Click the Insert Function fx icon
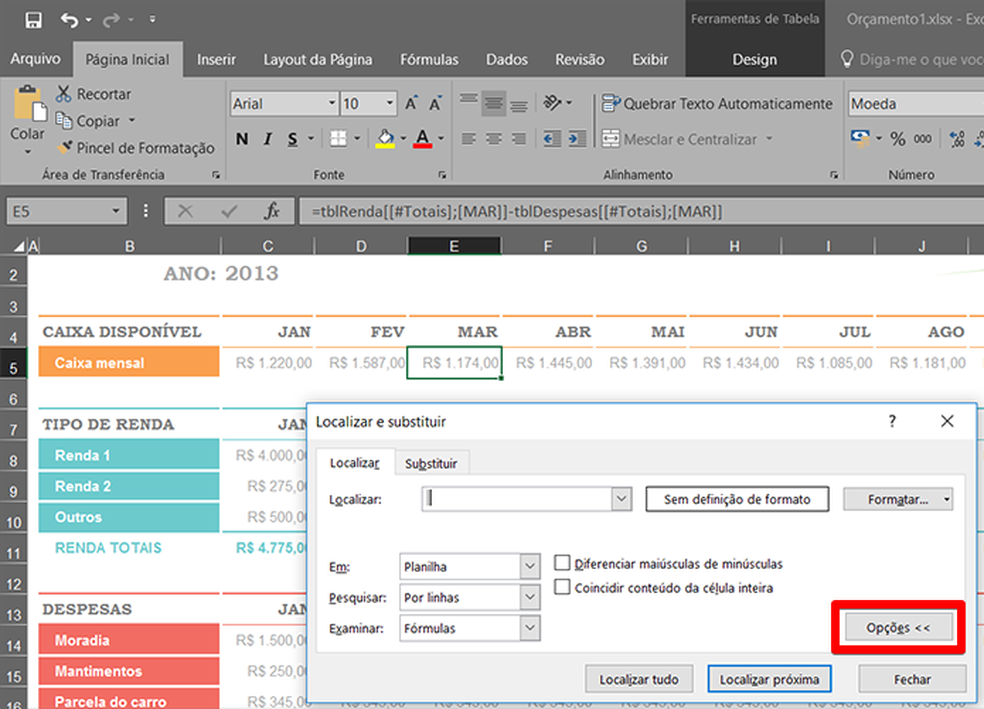Screen dimensions: 984x709 pos(271,211)
